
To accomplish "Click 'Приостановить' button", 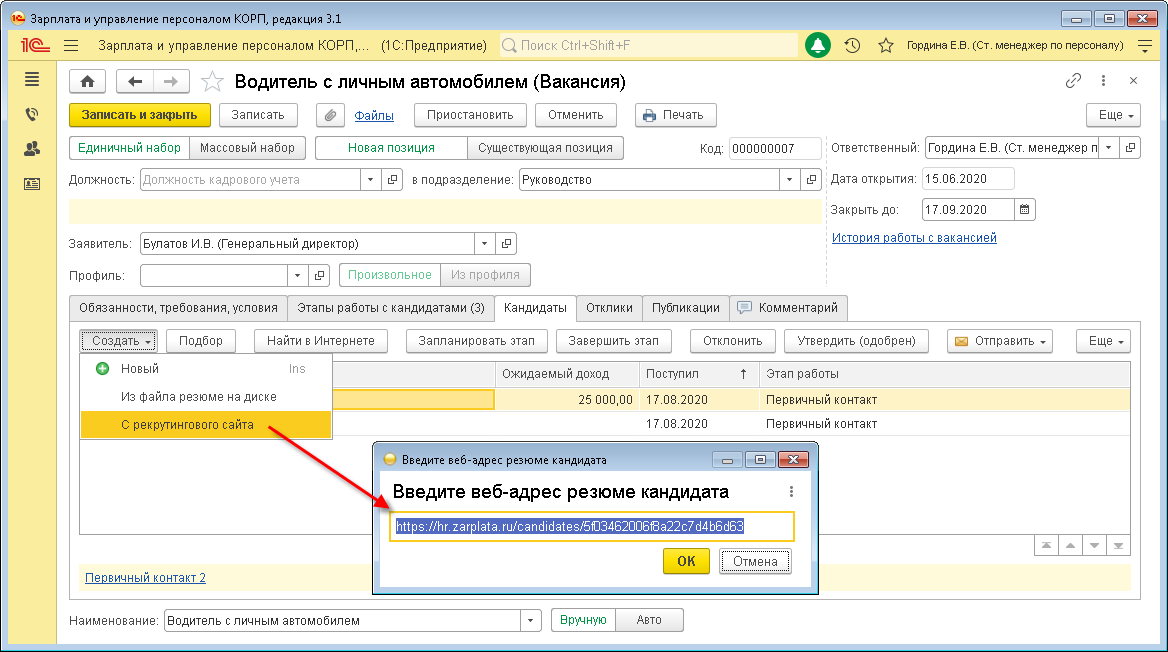I will pyautogui.click(x=470, y=115).
